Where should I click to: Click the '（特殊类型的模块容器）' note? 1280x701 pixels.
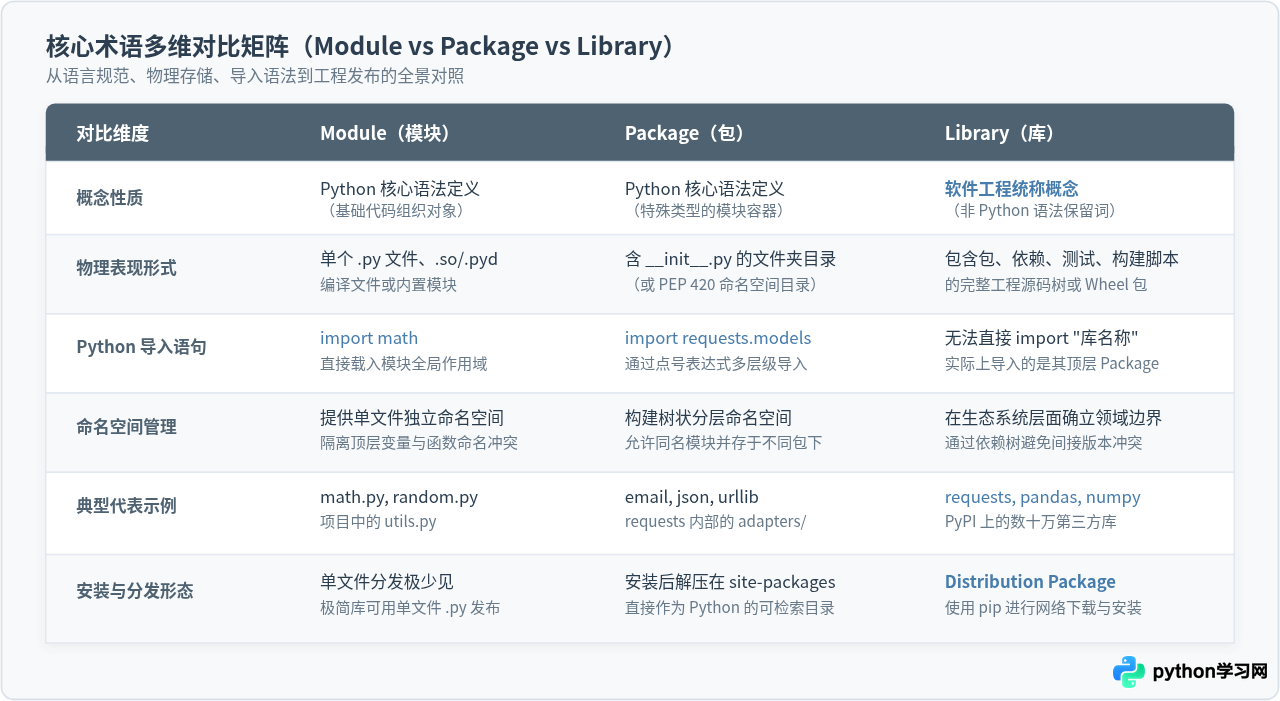point(708,211)
